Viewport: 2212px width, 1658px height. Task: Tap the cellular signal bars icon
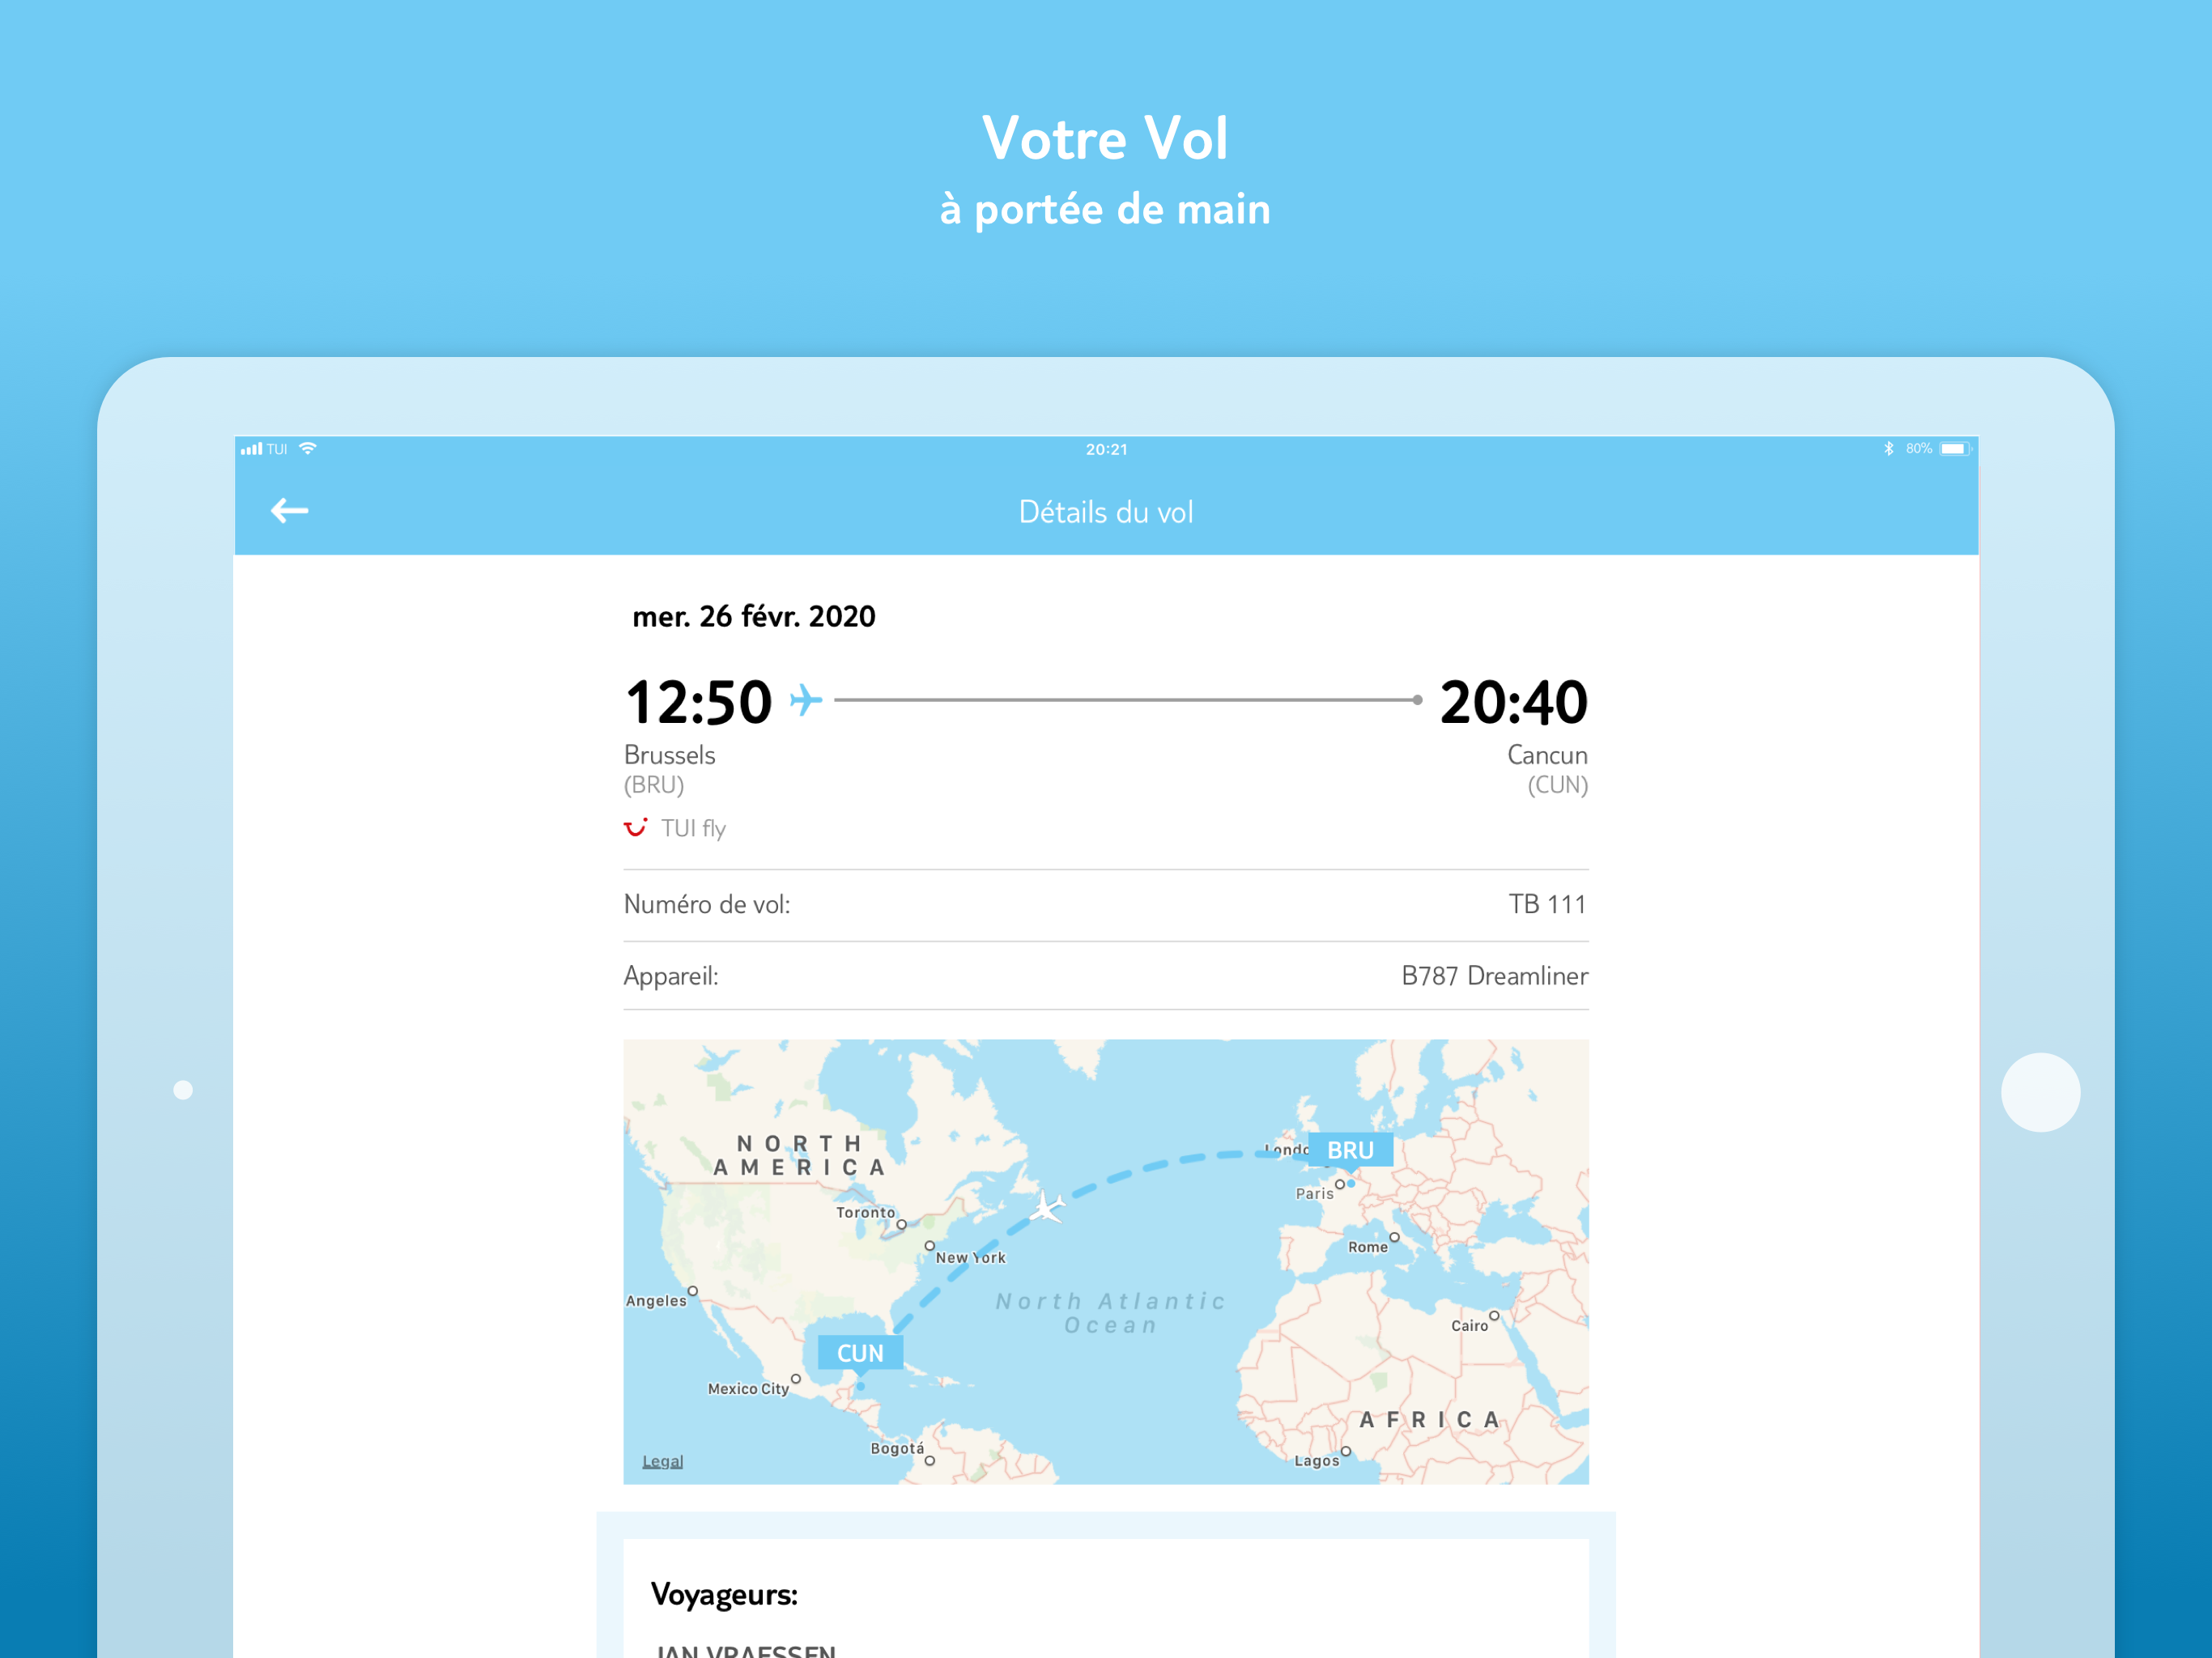pos(251,449)
